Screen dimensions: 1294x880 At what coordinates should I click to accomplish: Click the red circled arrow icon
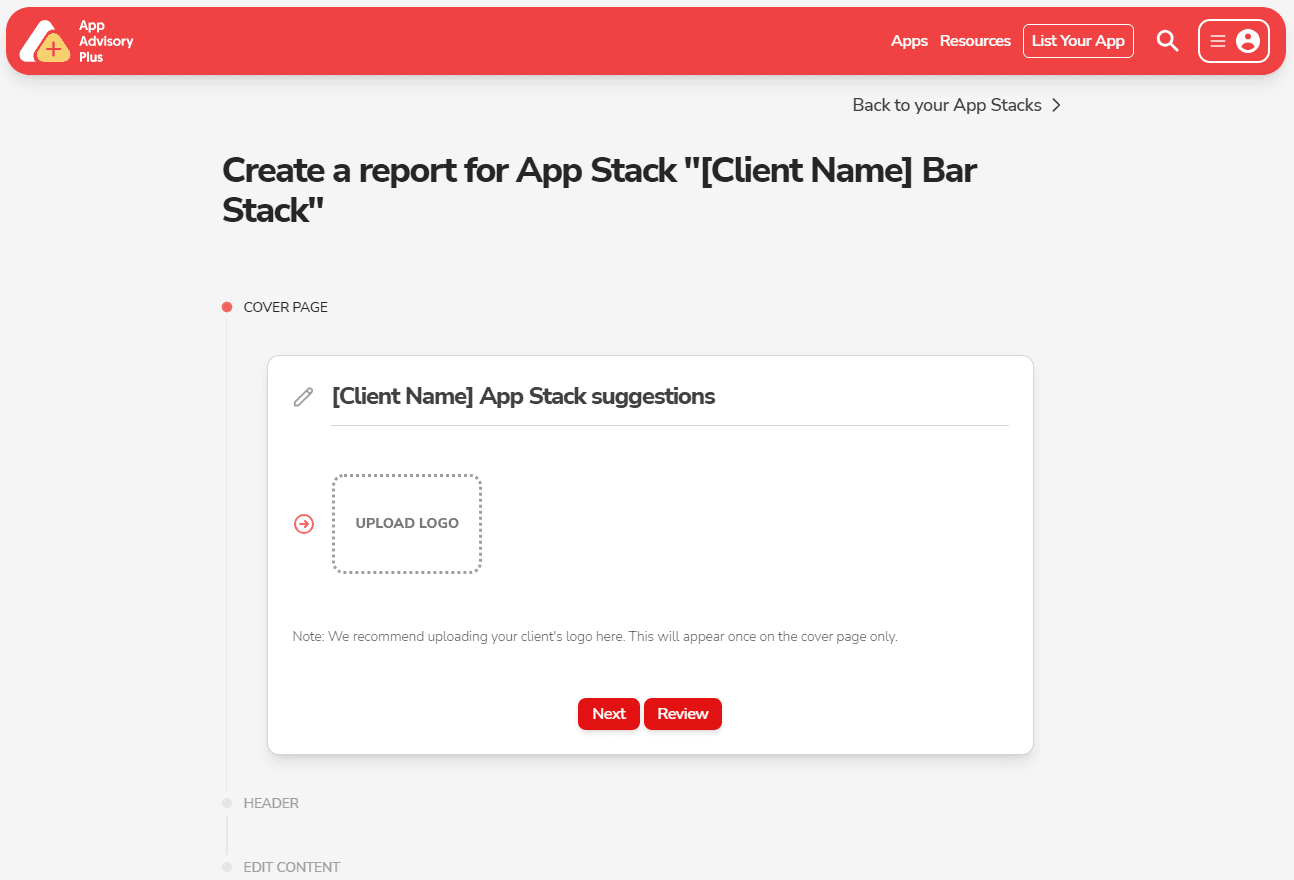304,524
